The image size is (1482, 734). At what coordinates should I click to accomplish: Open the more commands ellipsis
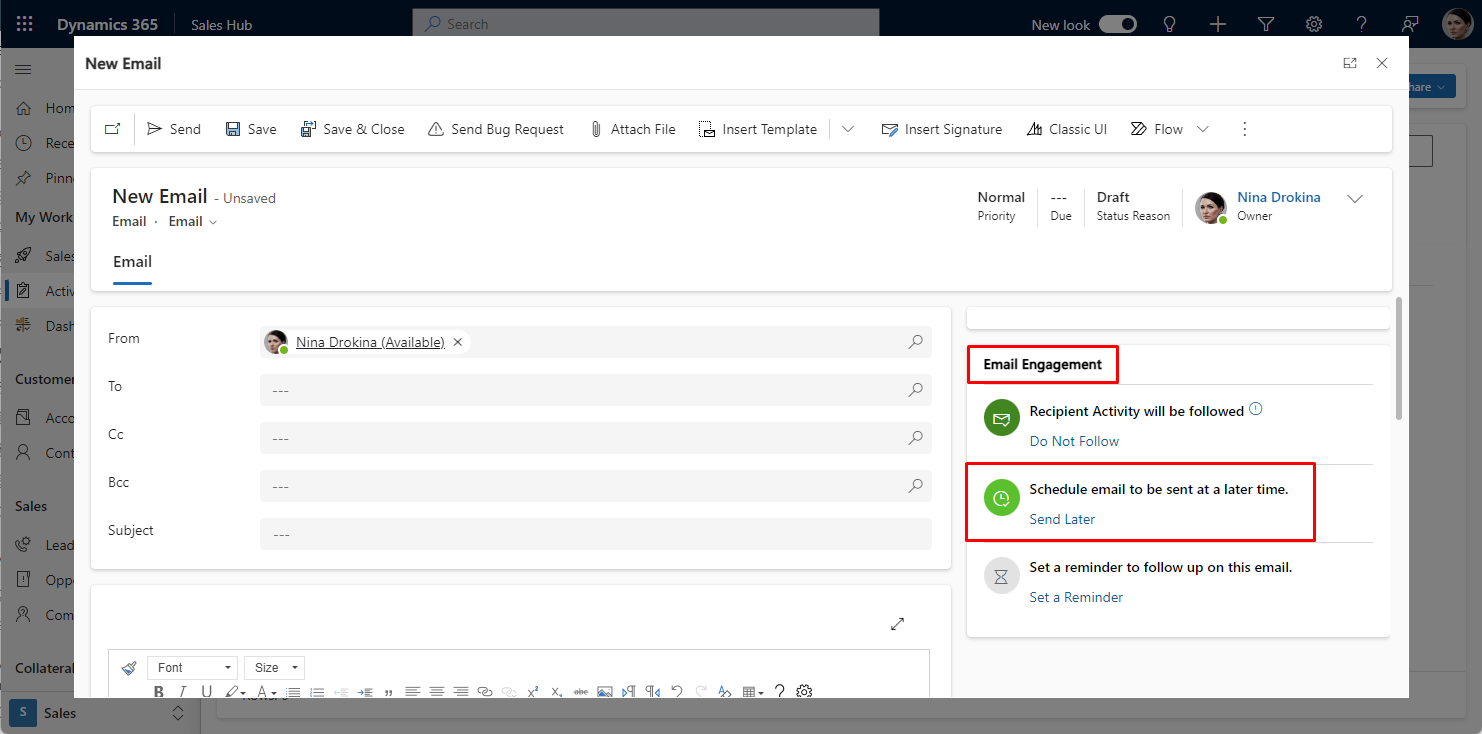pos(1245,129)
